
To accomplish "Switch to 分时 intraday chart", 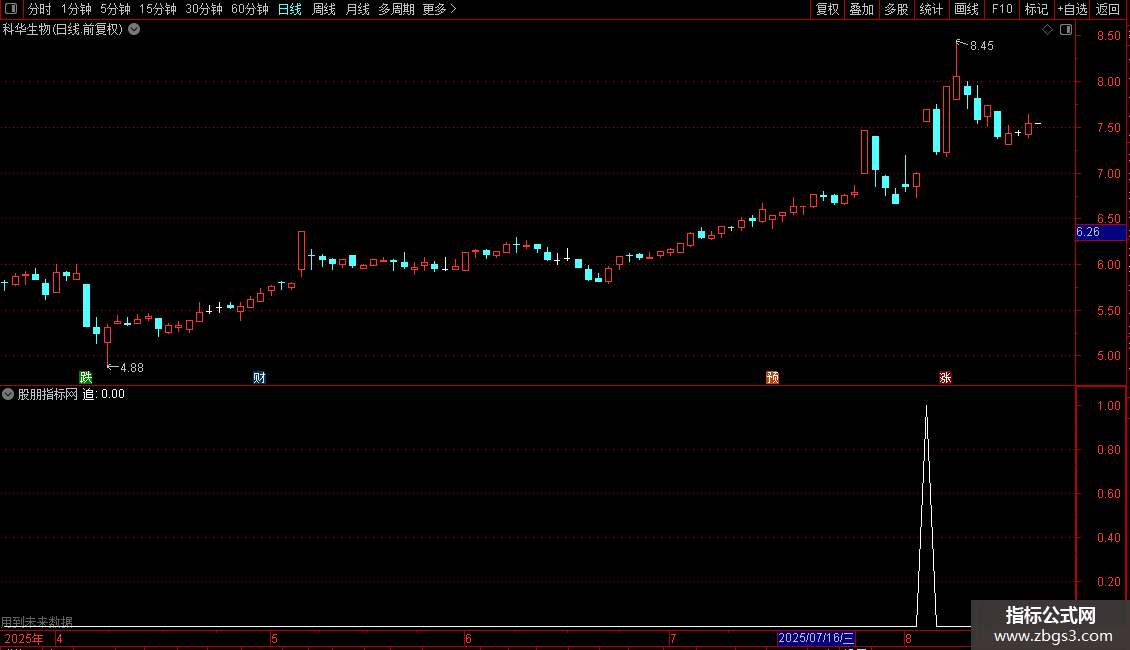I will point(40,9).
